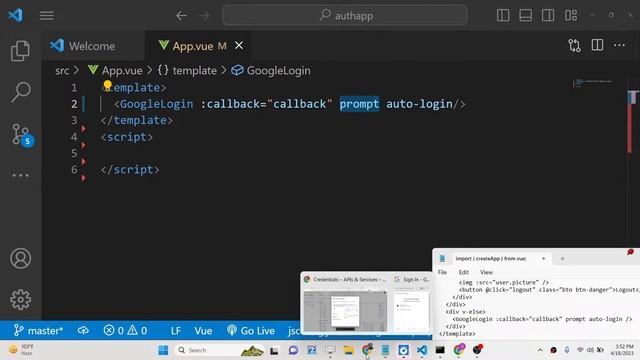Toggle the primary side bar layout icon

coord(503,16)
